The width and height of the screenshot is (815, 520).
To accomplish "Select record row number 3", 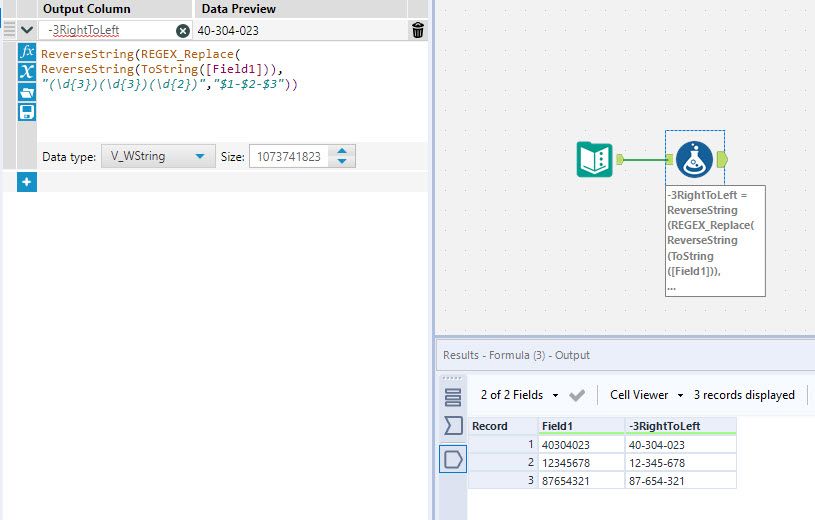I will 503,480.
